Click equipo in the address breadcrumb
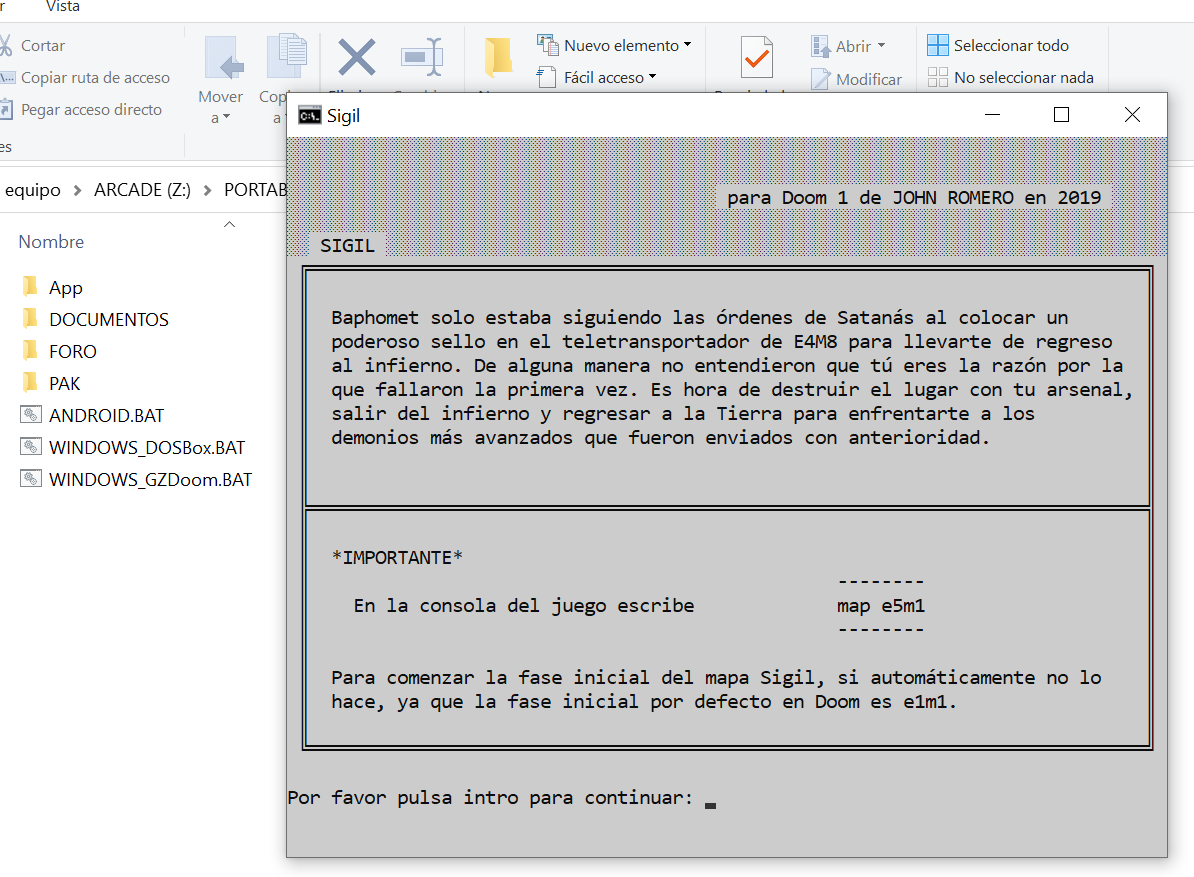1194x877 pixels. click(x=32, y=190)
